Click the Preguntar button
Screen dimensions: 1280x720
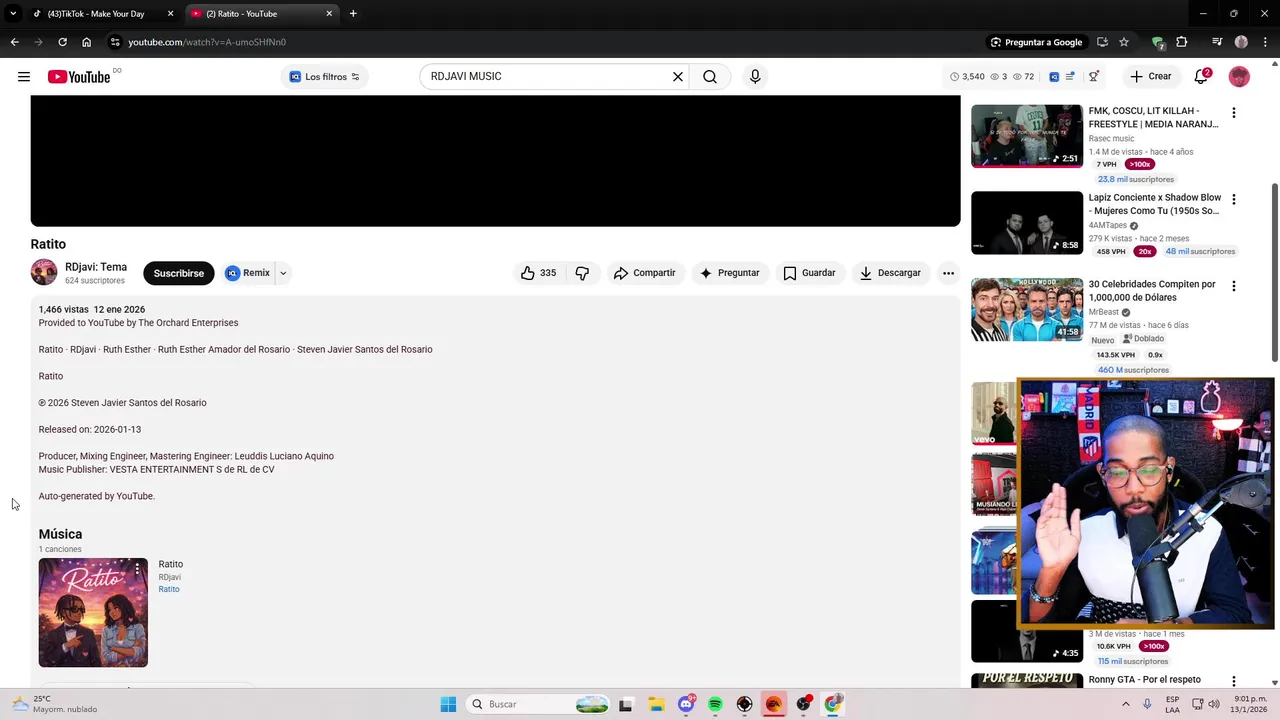click(x=729, y=273)
